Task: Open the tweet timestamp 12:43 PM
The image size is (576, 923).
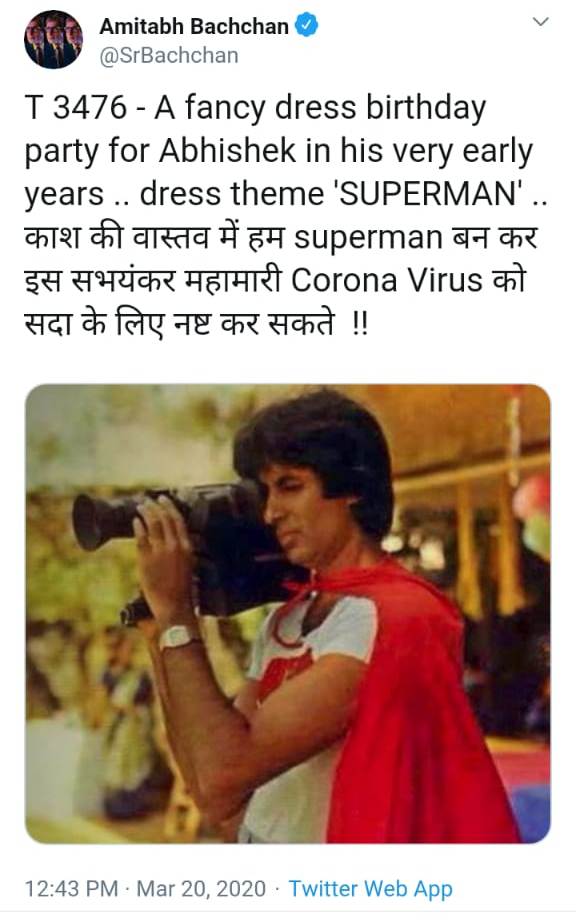Action: pos(71,888)
